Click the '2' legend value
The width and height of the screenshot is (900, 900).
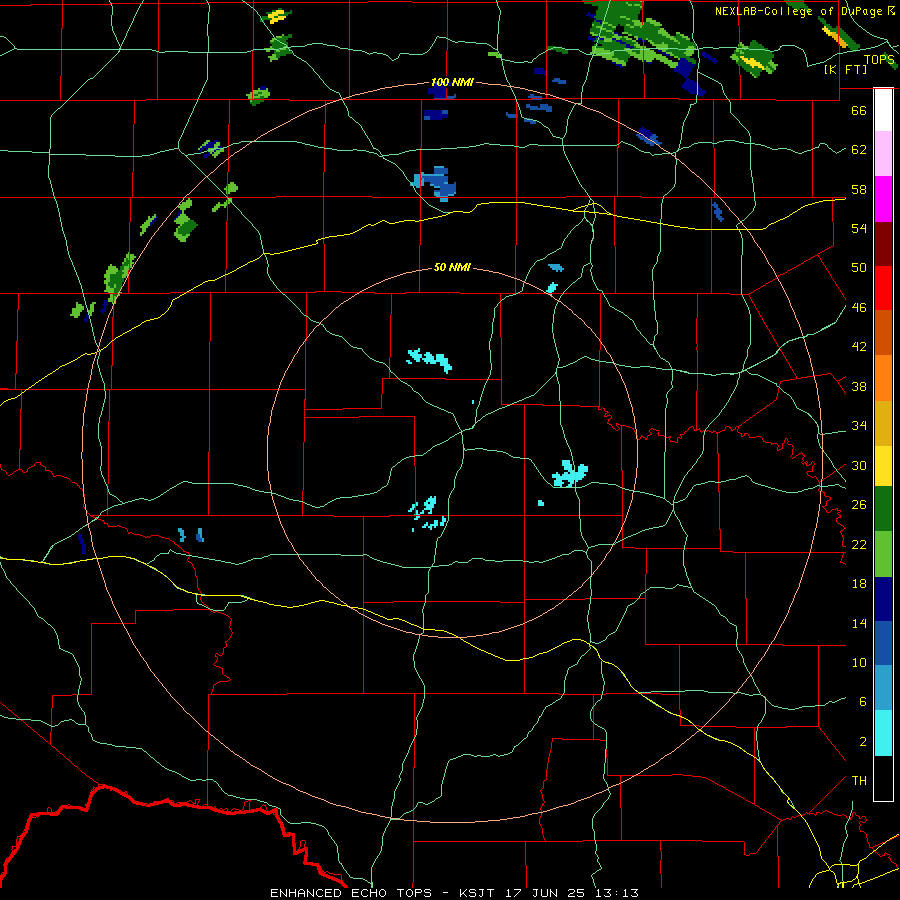click(x=863, y=742)
